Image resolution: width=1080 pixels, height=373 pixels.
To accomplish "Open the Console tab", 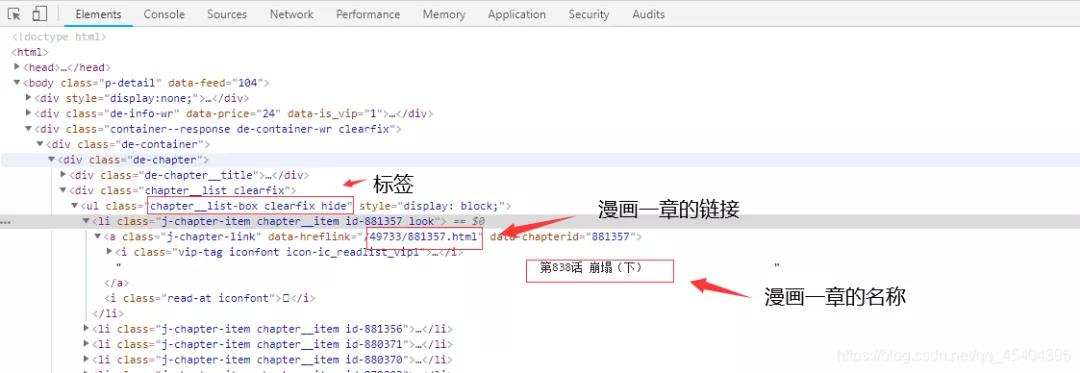I will 164,14.
